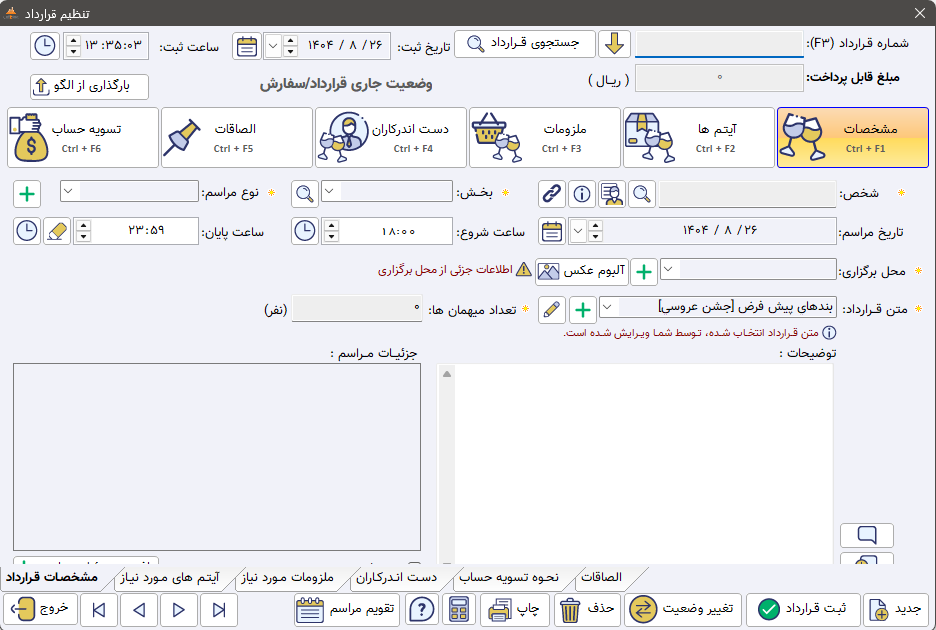Search بخش using the magnifier icon
This screenshot has height=630, width=936.
(x=305, y=192)
